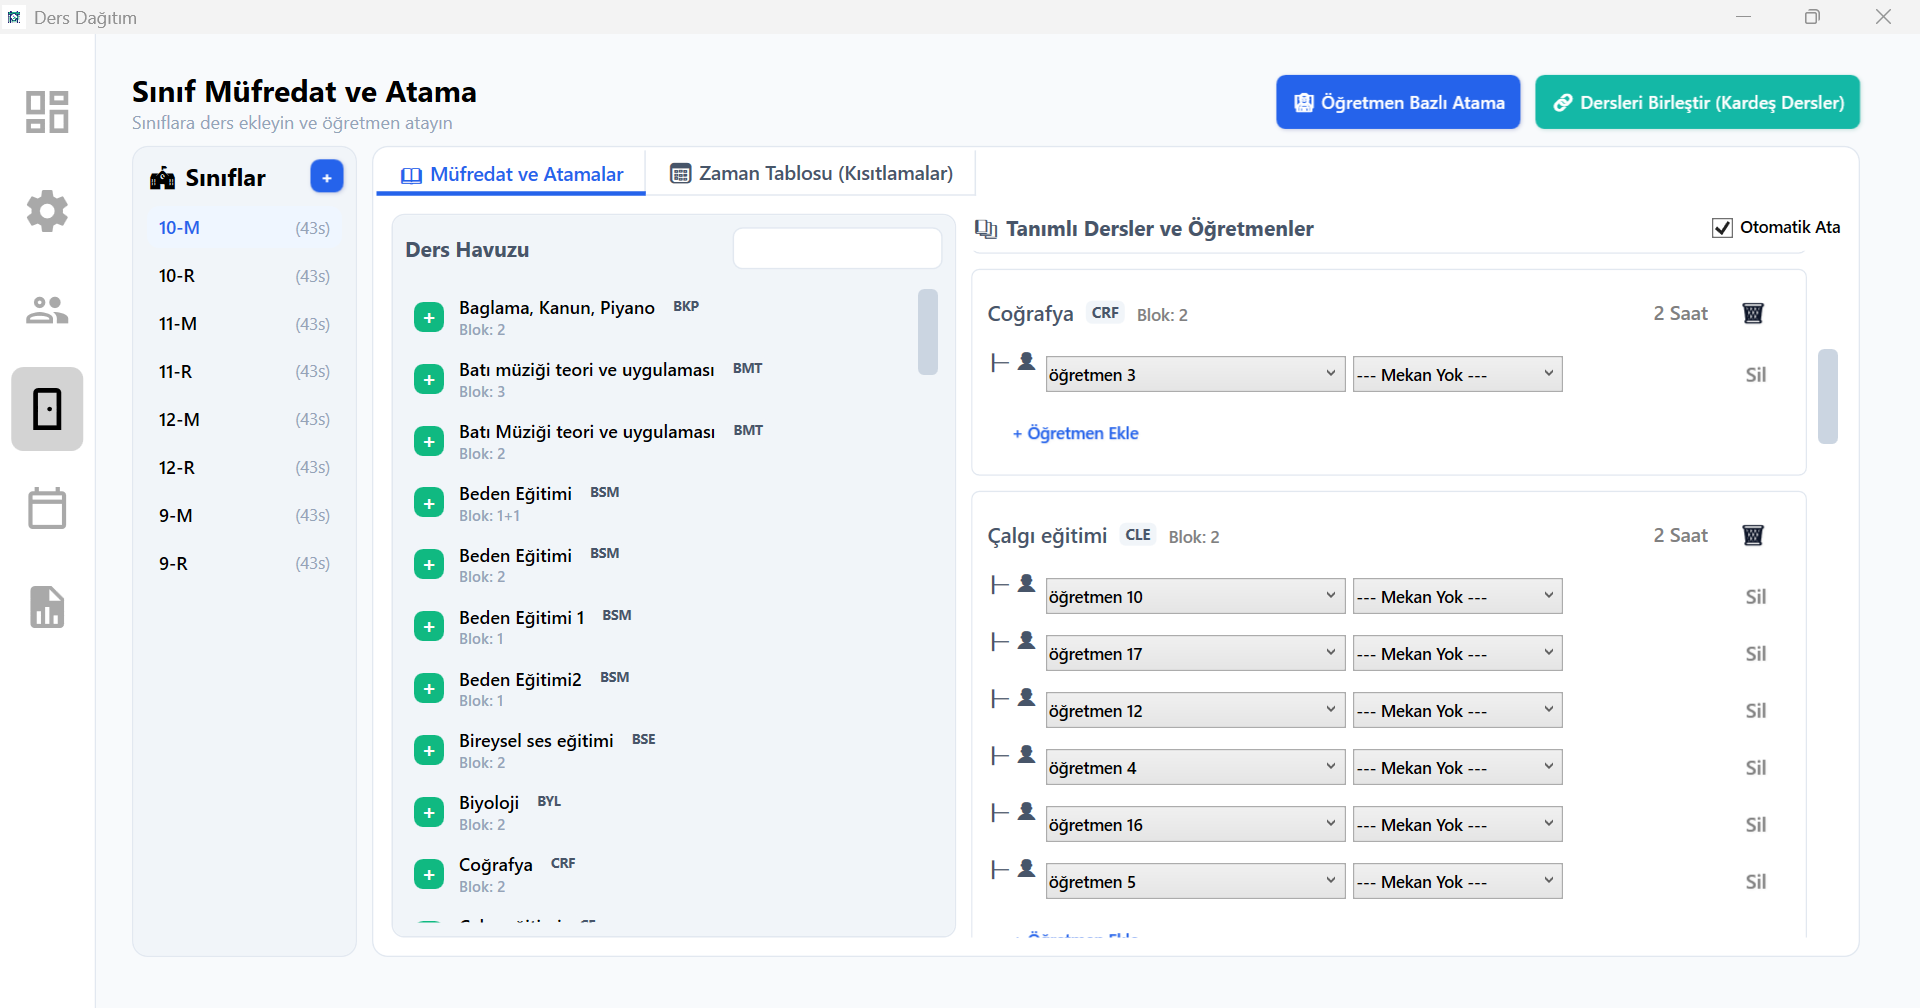Viewport: 1920px width, 1008px height.
Task: Expand Mekan Yok dropdown for öğretmen 10
Action: 1456,596
